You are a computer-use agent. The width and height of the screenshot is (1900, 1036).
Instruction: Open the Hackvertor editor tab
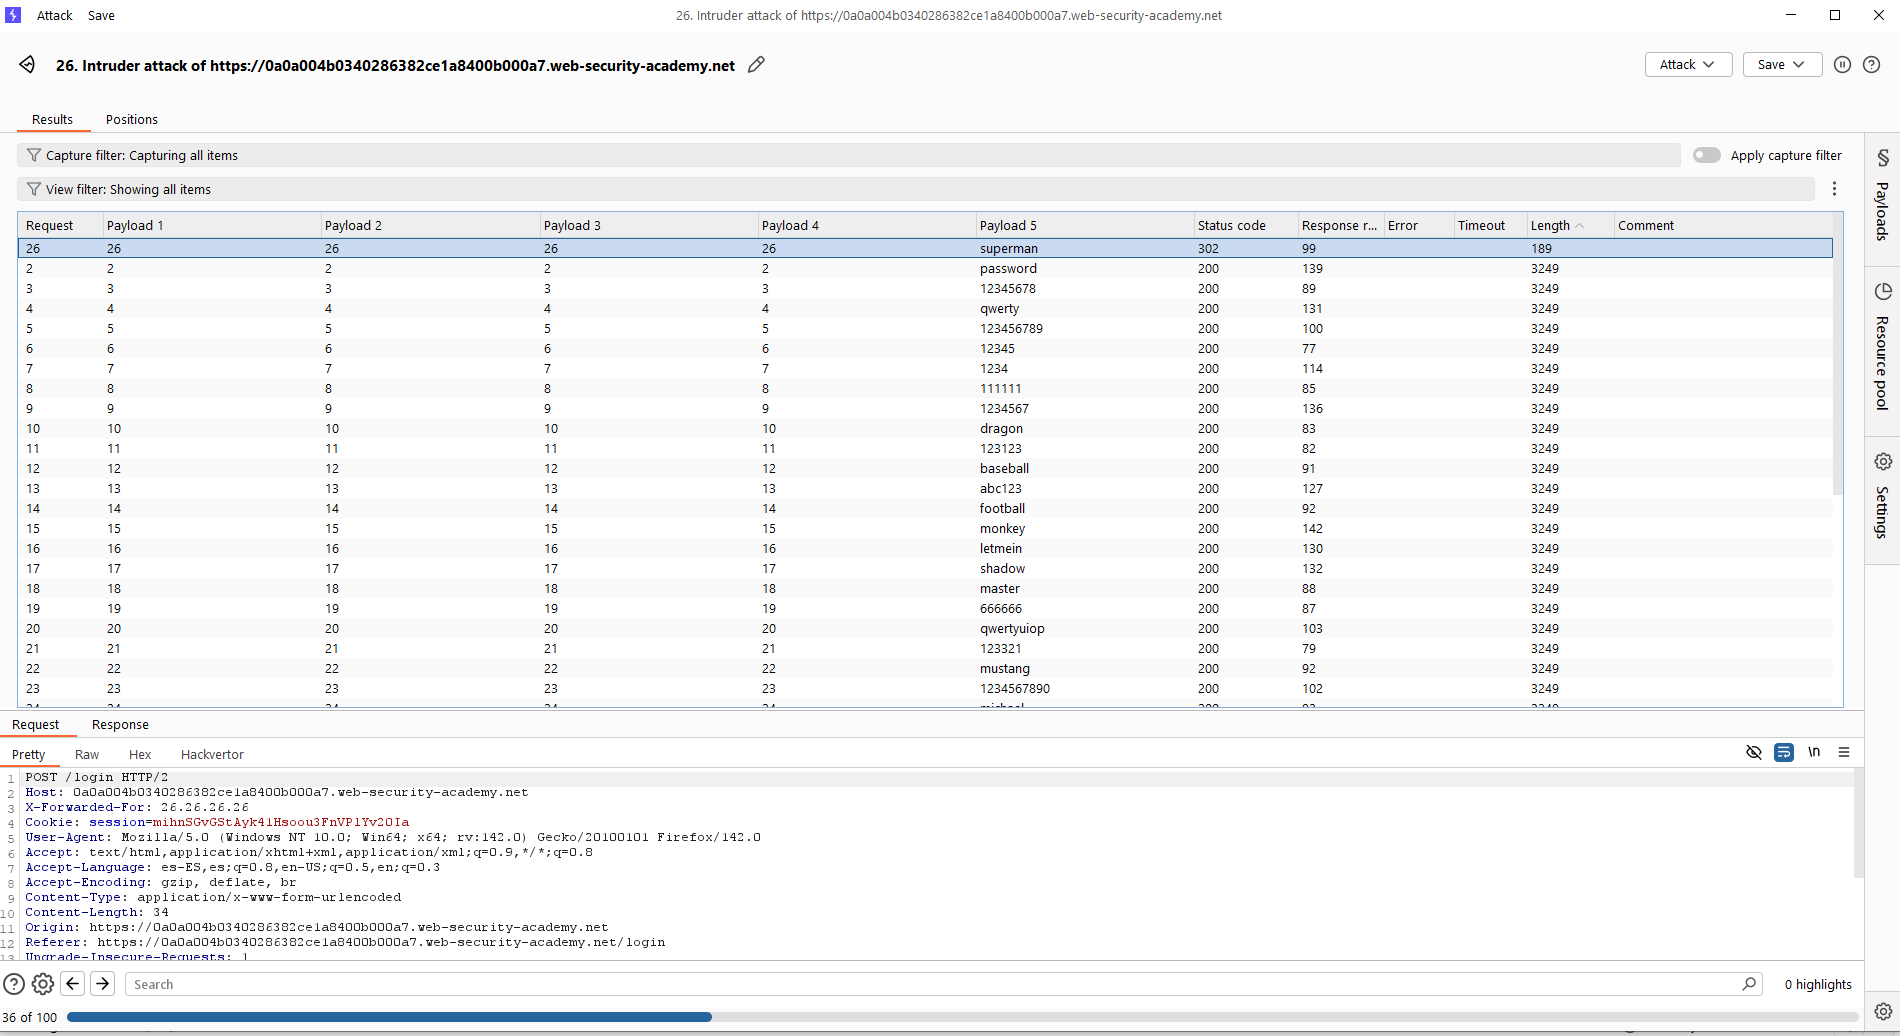(212, 754)
